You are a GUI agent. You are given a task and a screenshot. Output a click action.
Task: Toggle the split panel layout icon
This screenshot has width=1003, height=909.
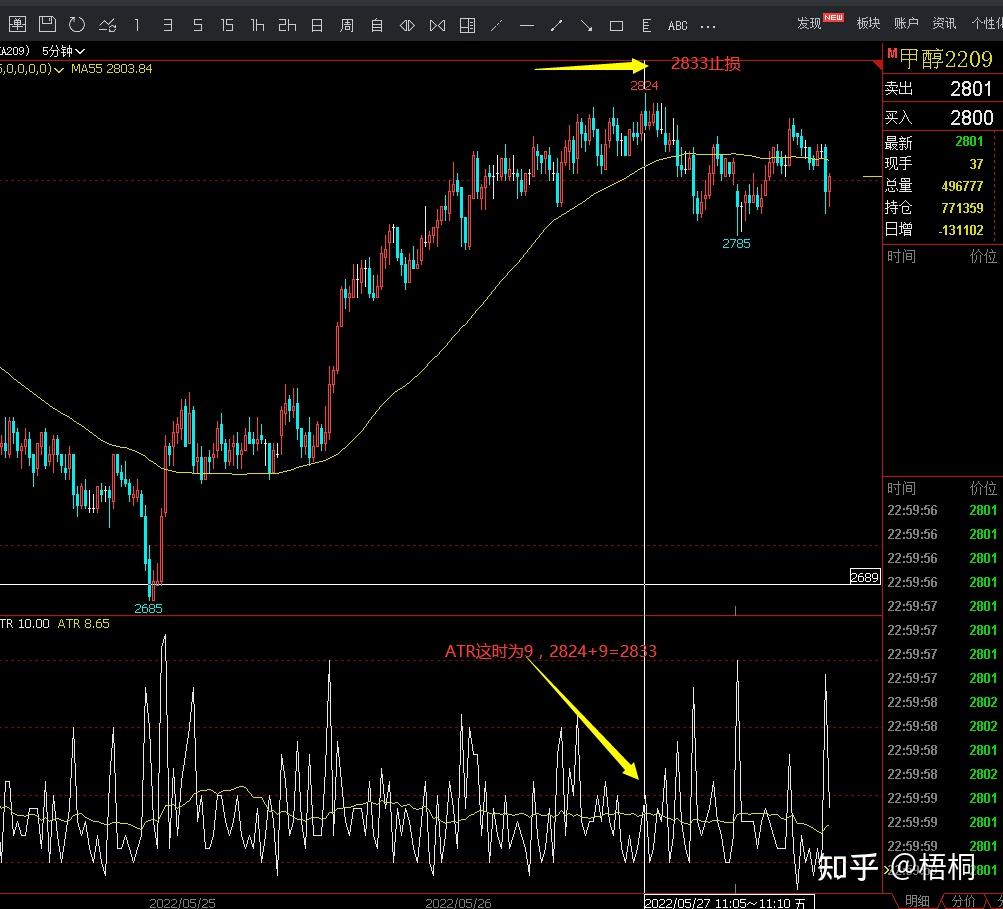468,26
